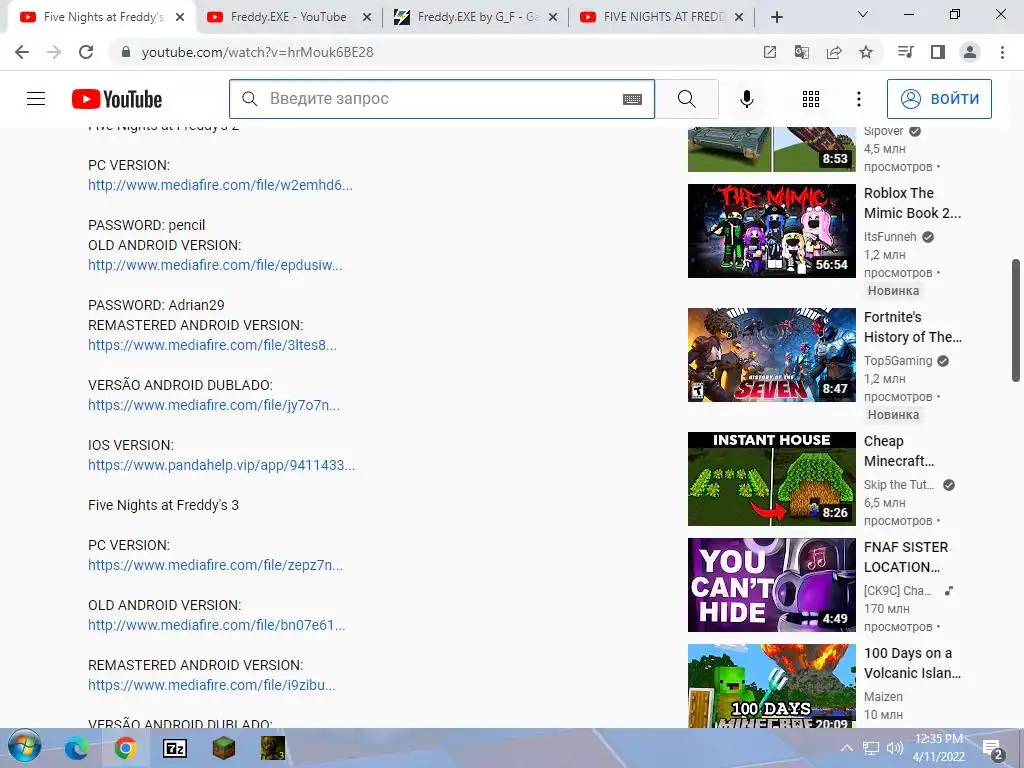Viewport: 1024px width, 768px height.
Task: Open mediafire link ending i9zibu
Action: [x=212, y=685]
